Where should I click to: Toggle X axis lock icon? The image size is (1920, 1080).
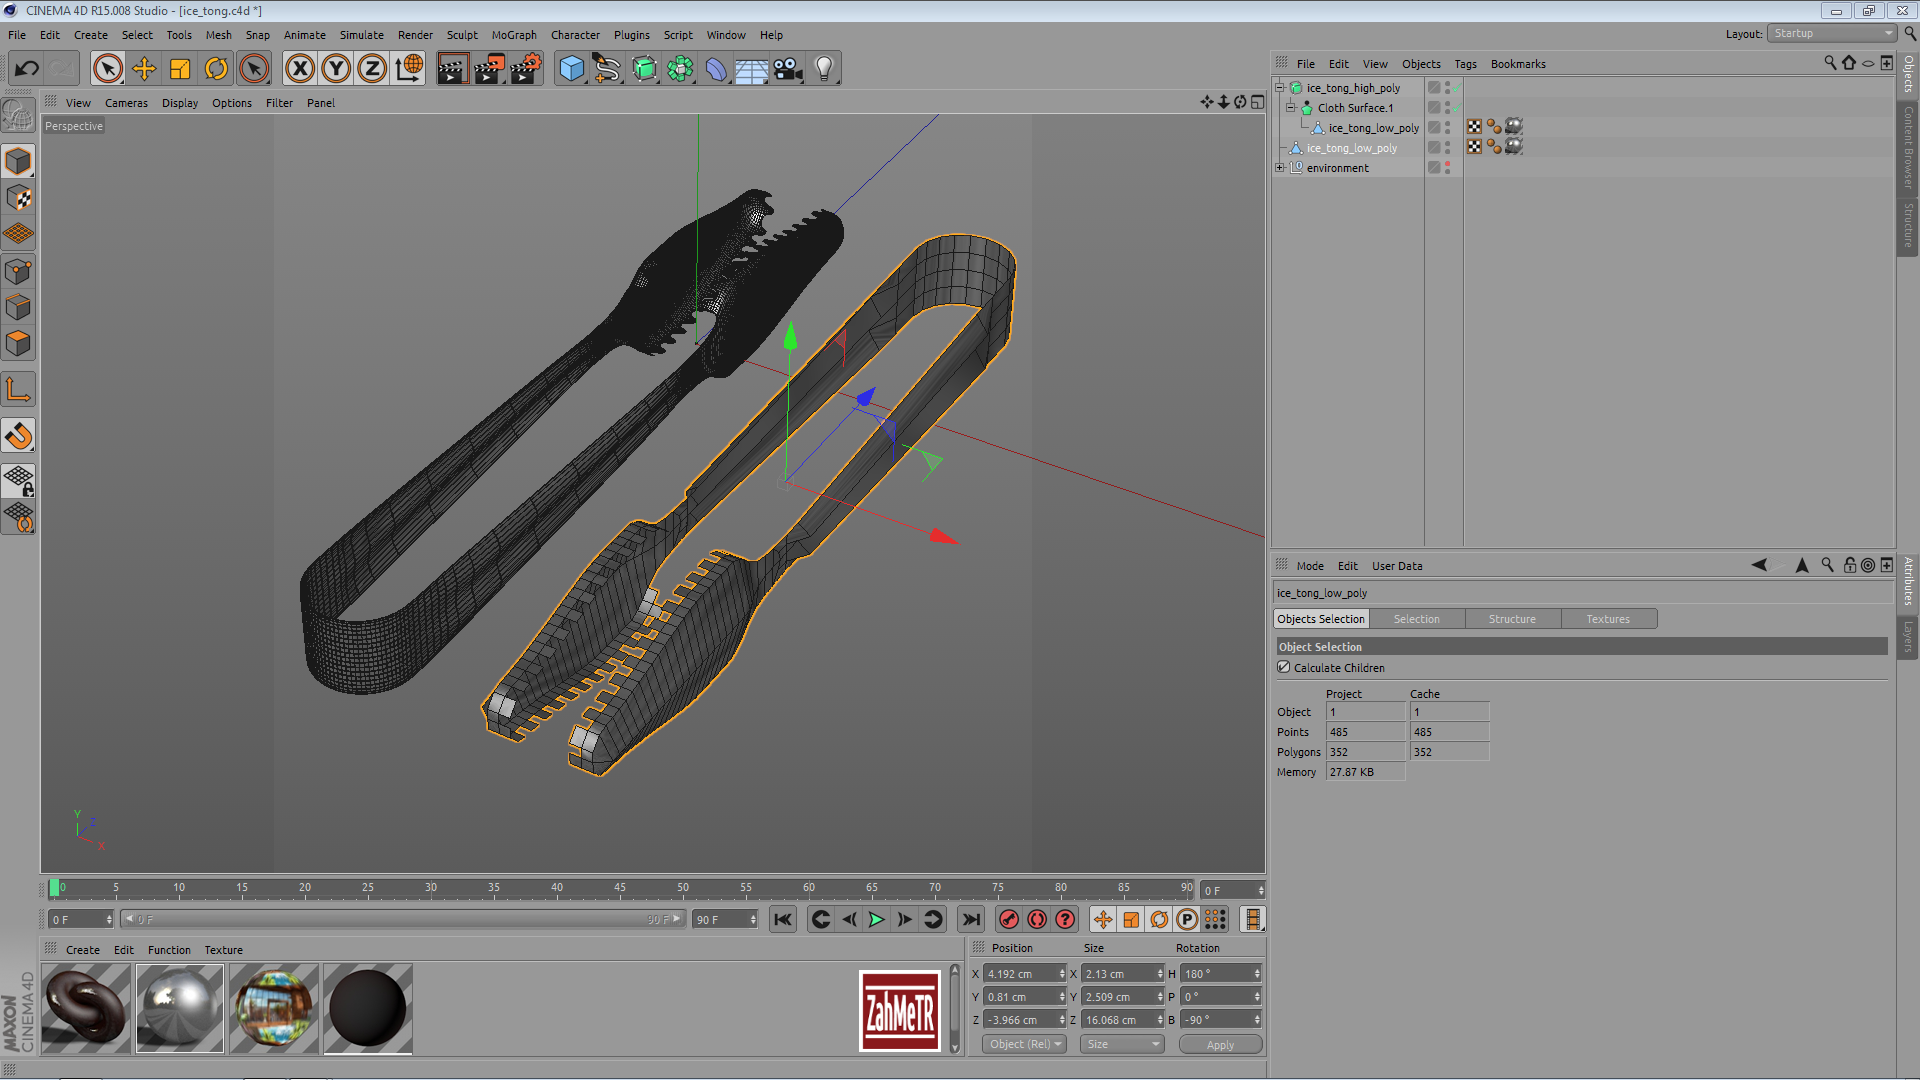coord(299,69)
